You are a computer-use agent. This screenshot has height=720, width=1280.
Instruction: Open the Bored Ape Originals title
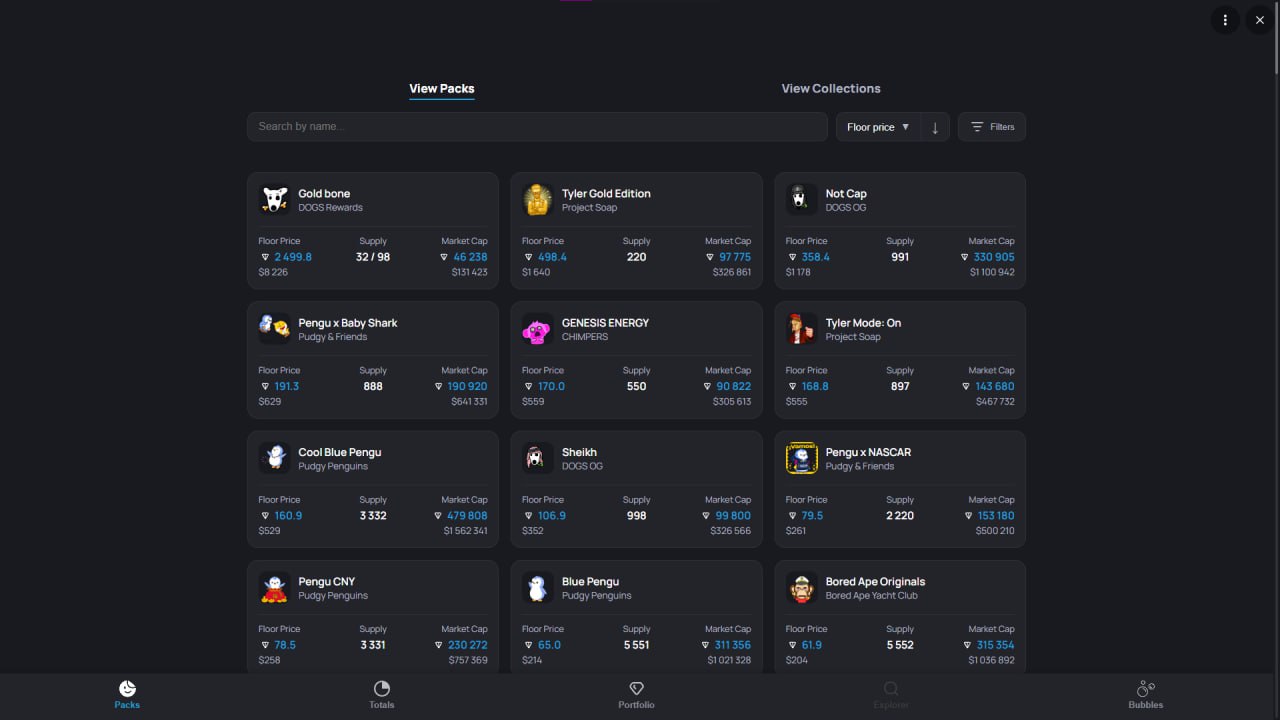(x=875, y=582)
